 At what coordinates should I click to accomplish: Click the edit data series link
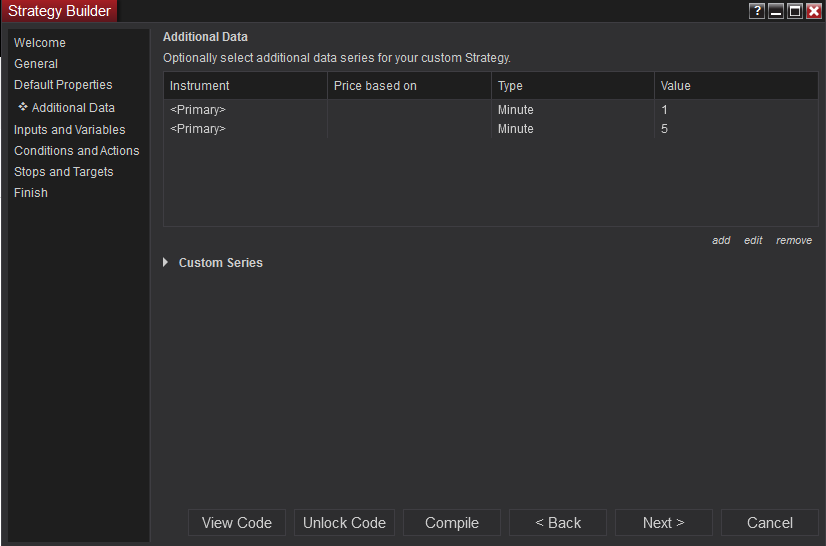coord(753,241)
